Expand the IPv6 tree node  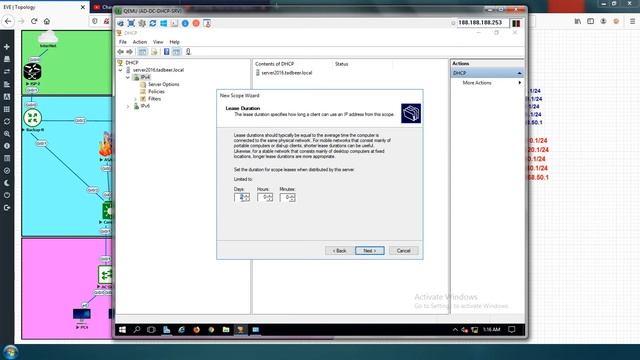point(128,106)
